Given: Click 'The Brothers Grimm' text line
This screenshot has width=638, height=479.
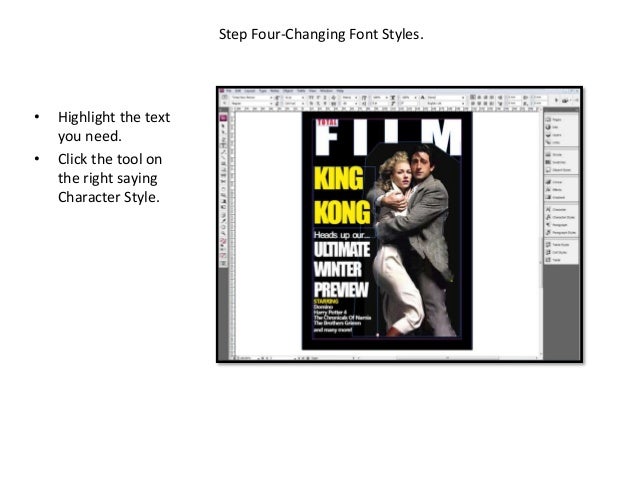Looking at the screenshot, I should [x=337, y=323].
